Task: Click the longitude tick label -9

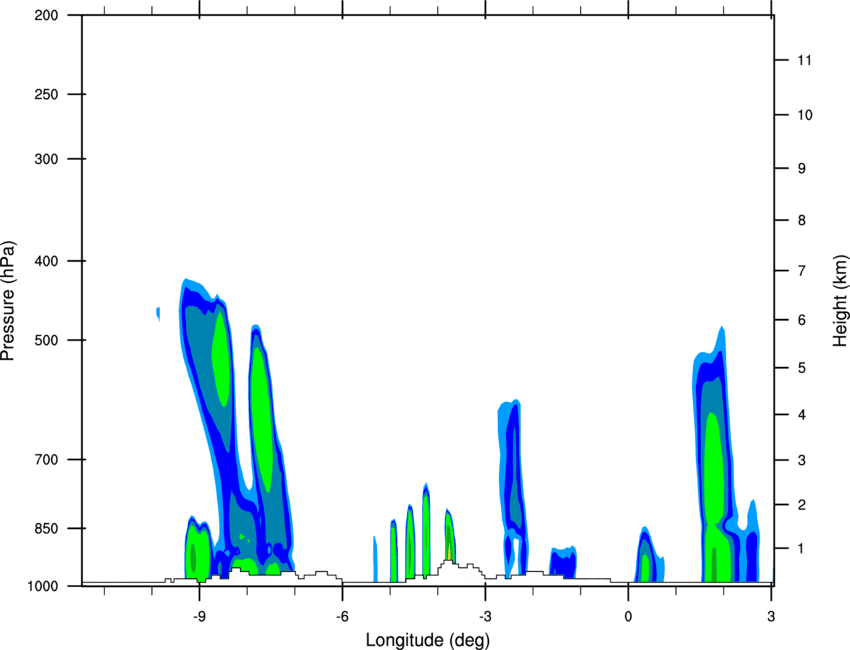Action: (x=199, y=616)
